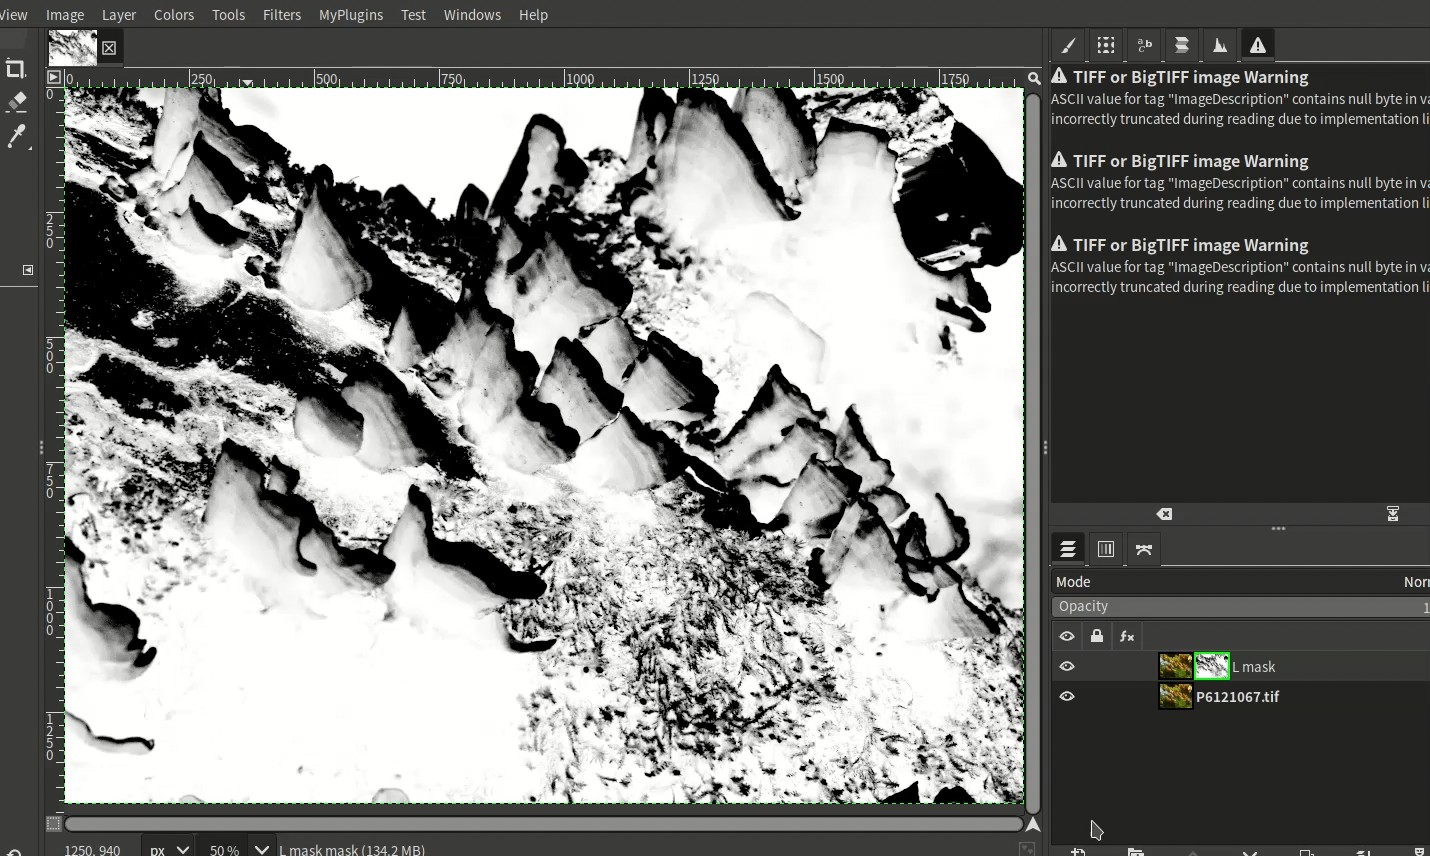
Task: Open the Layer menu
Action: point(119,15)
